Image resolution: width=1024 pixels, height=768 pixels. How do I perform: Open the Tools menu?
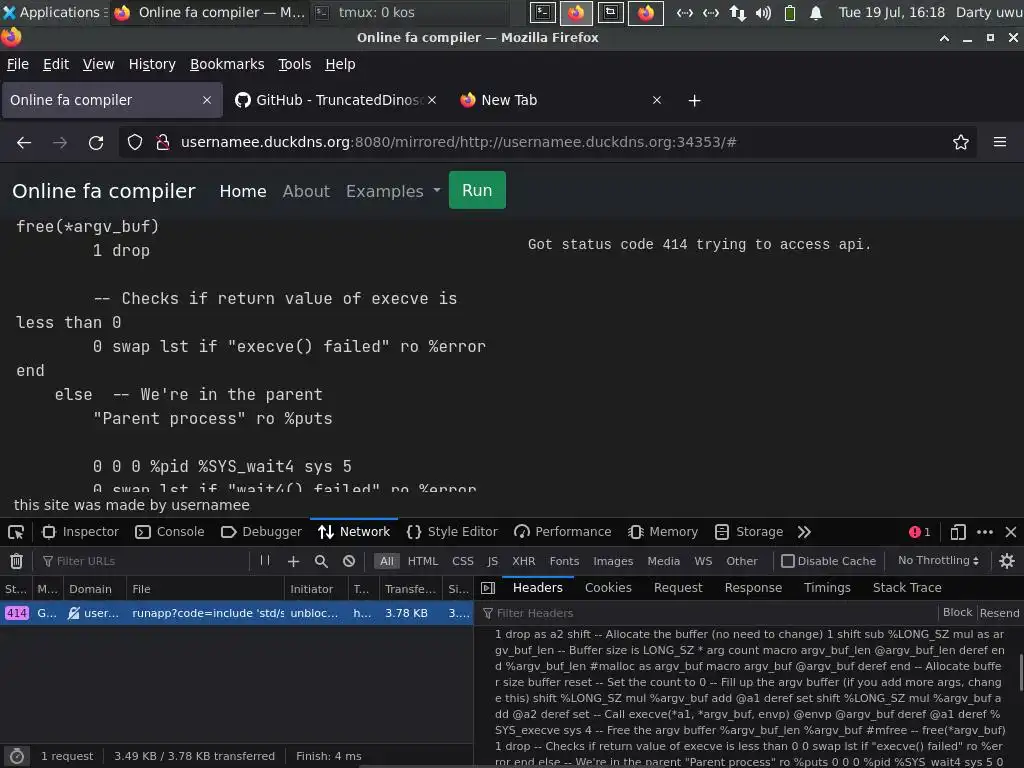[295, 64]
